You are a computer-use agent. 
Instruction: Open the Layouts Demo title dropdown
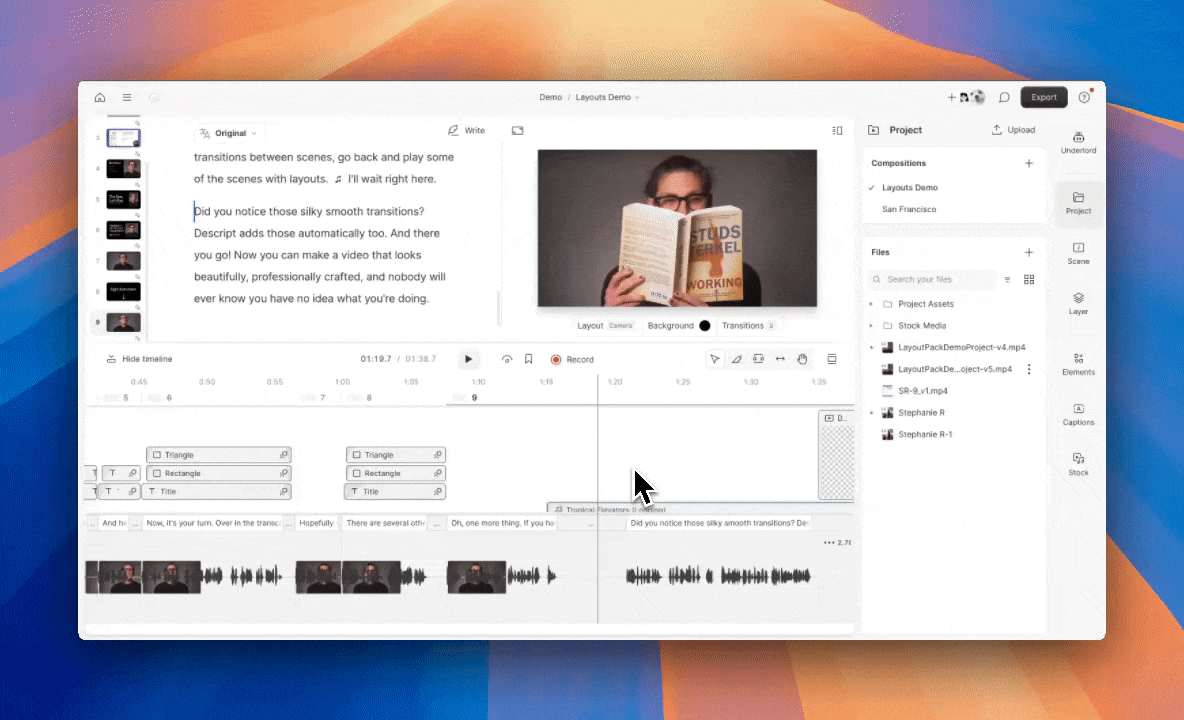(x=607, y=97)
